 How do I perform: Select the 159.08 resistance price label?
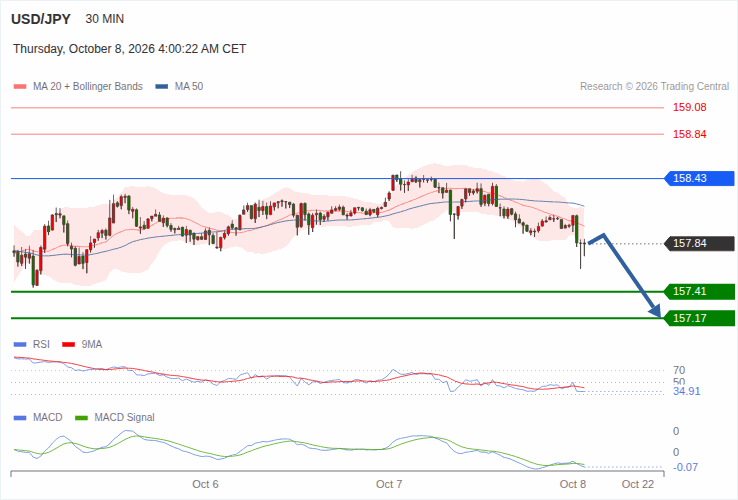pyautogui.click(x=690, y=107)
